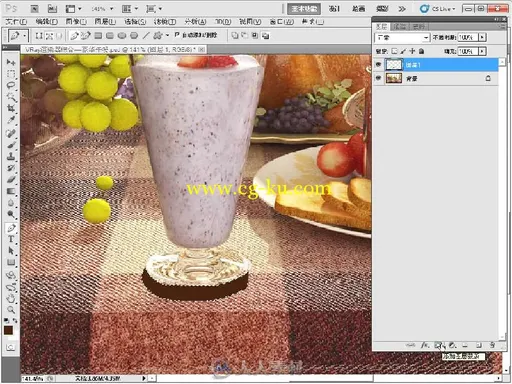Toggle lock all icon
Image resolution: width=512 pixels, height=384 pixels.
click(x=421, y=51)
